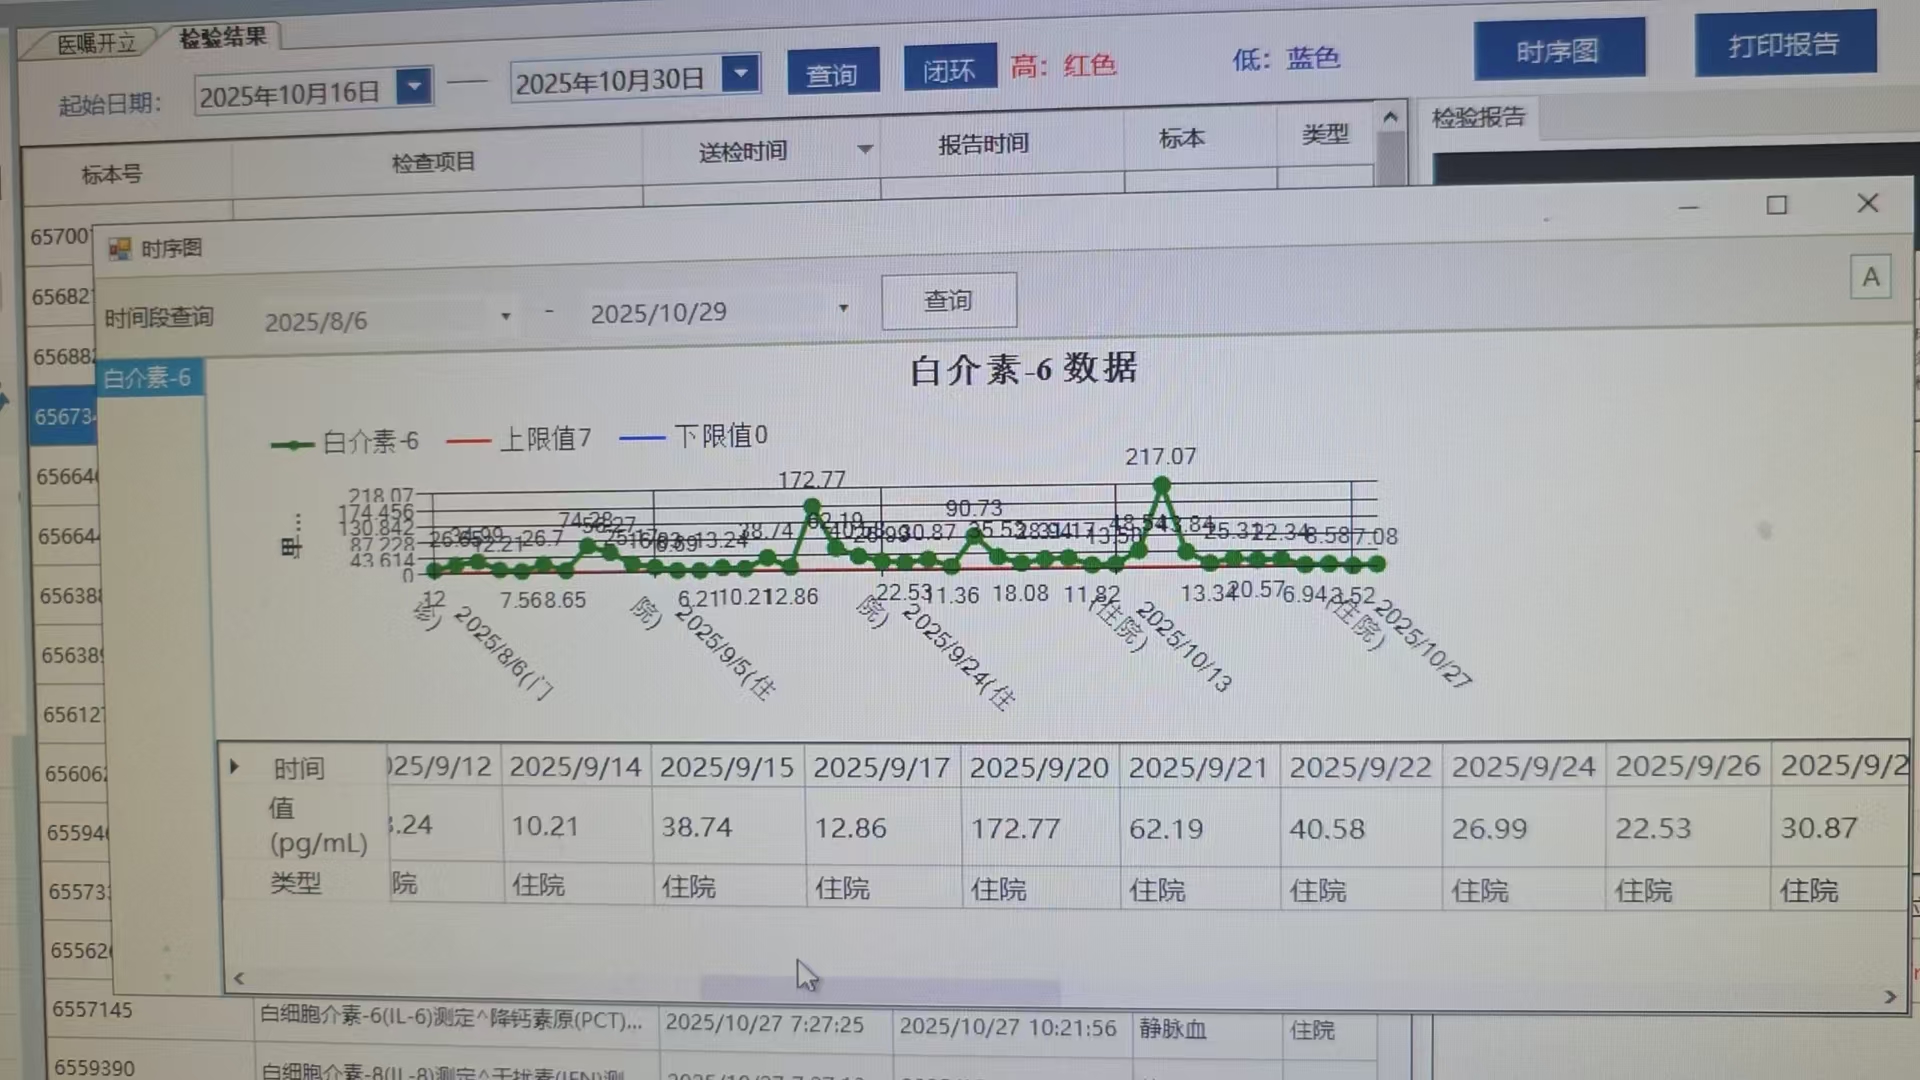Expand the 2025/10/29 end date dropdown
The height and width of the screenshot is (1080, 1920).
(843, 308)
